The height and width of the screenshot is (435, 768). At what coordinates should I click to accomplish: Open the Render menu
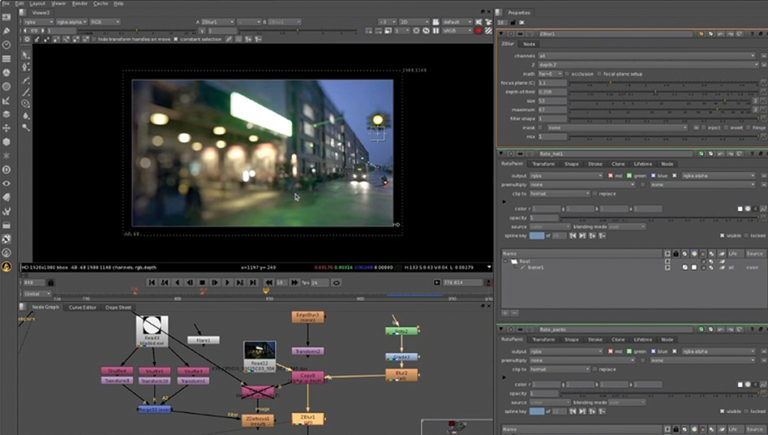[x=80, y=3]
